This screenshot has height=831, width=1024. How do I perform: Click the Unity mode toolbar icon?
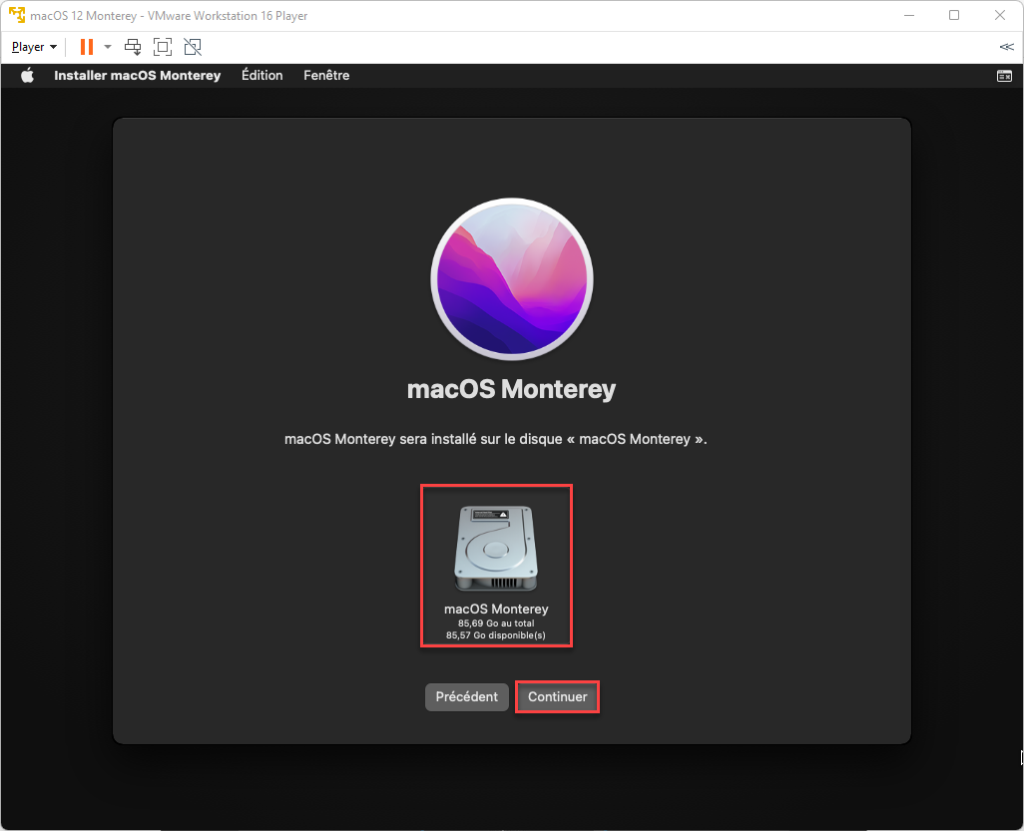[192, 46]
